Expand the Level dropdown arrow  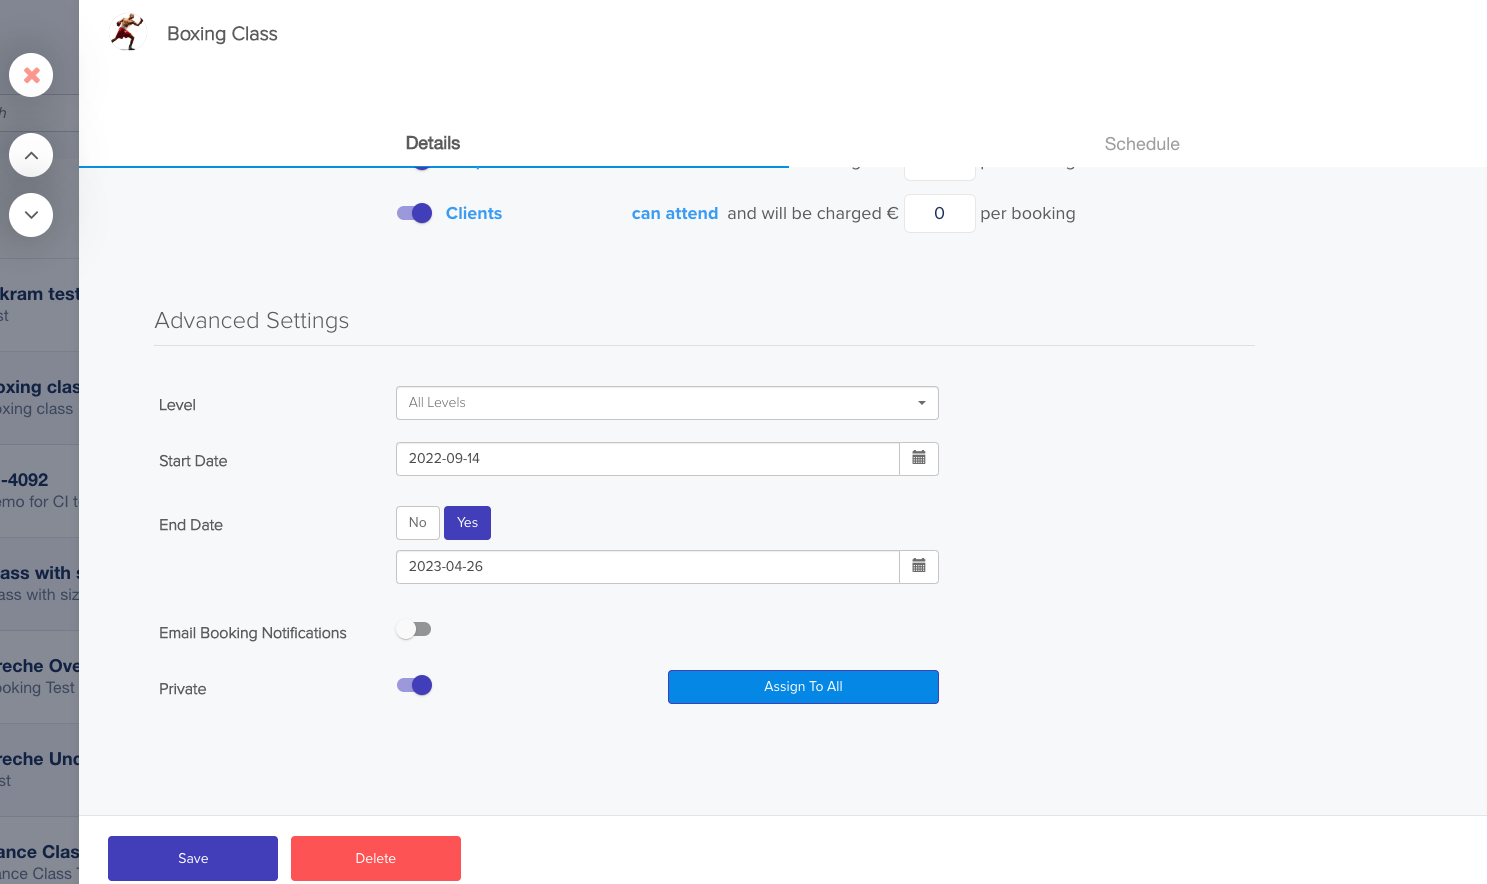pyautogui.click(x=921, y=403)
